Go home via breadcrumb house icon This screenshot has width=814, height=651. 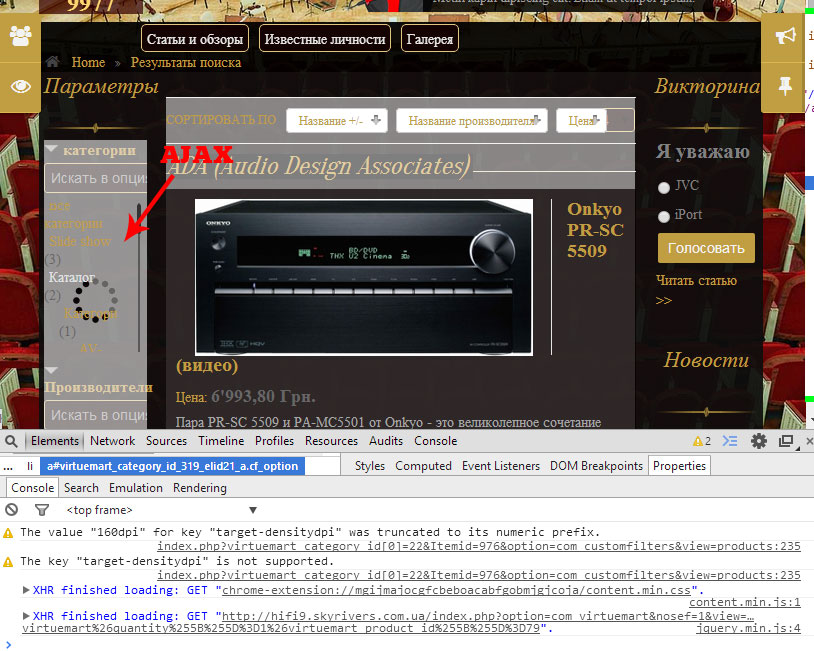pos(52,62)
